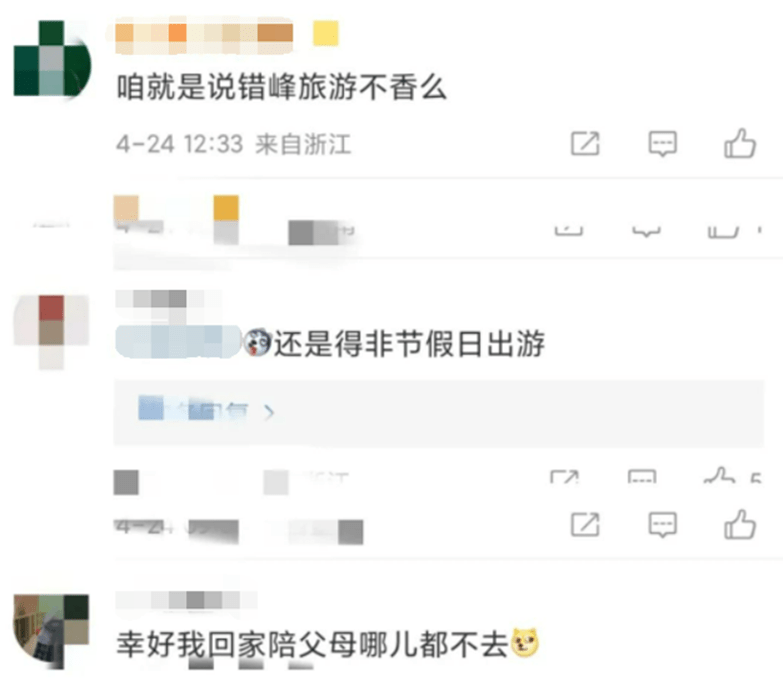Tap the thumbs-up with count 5
Screen dimensions: 783x691
[x=719, y=475]
